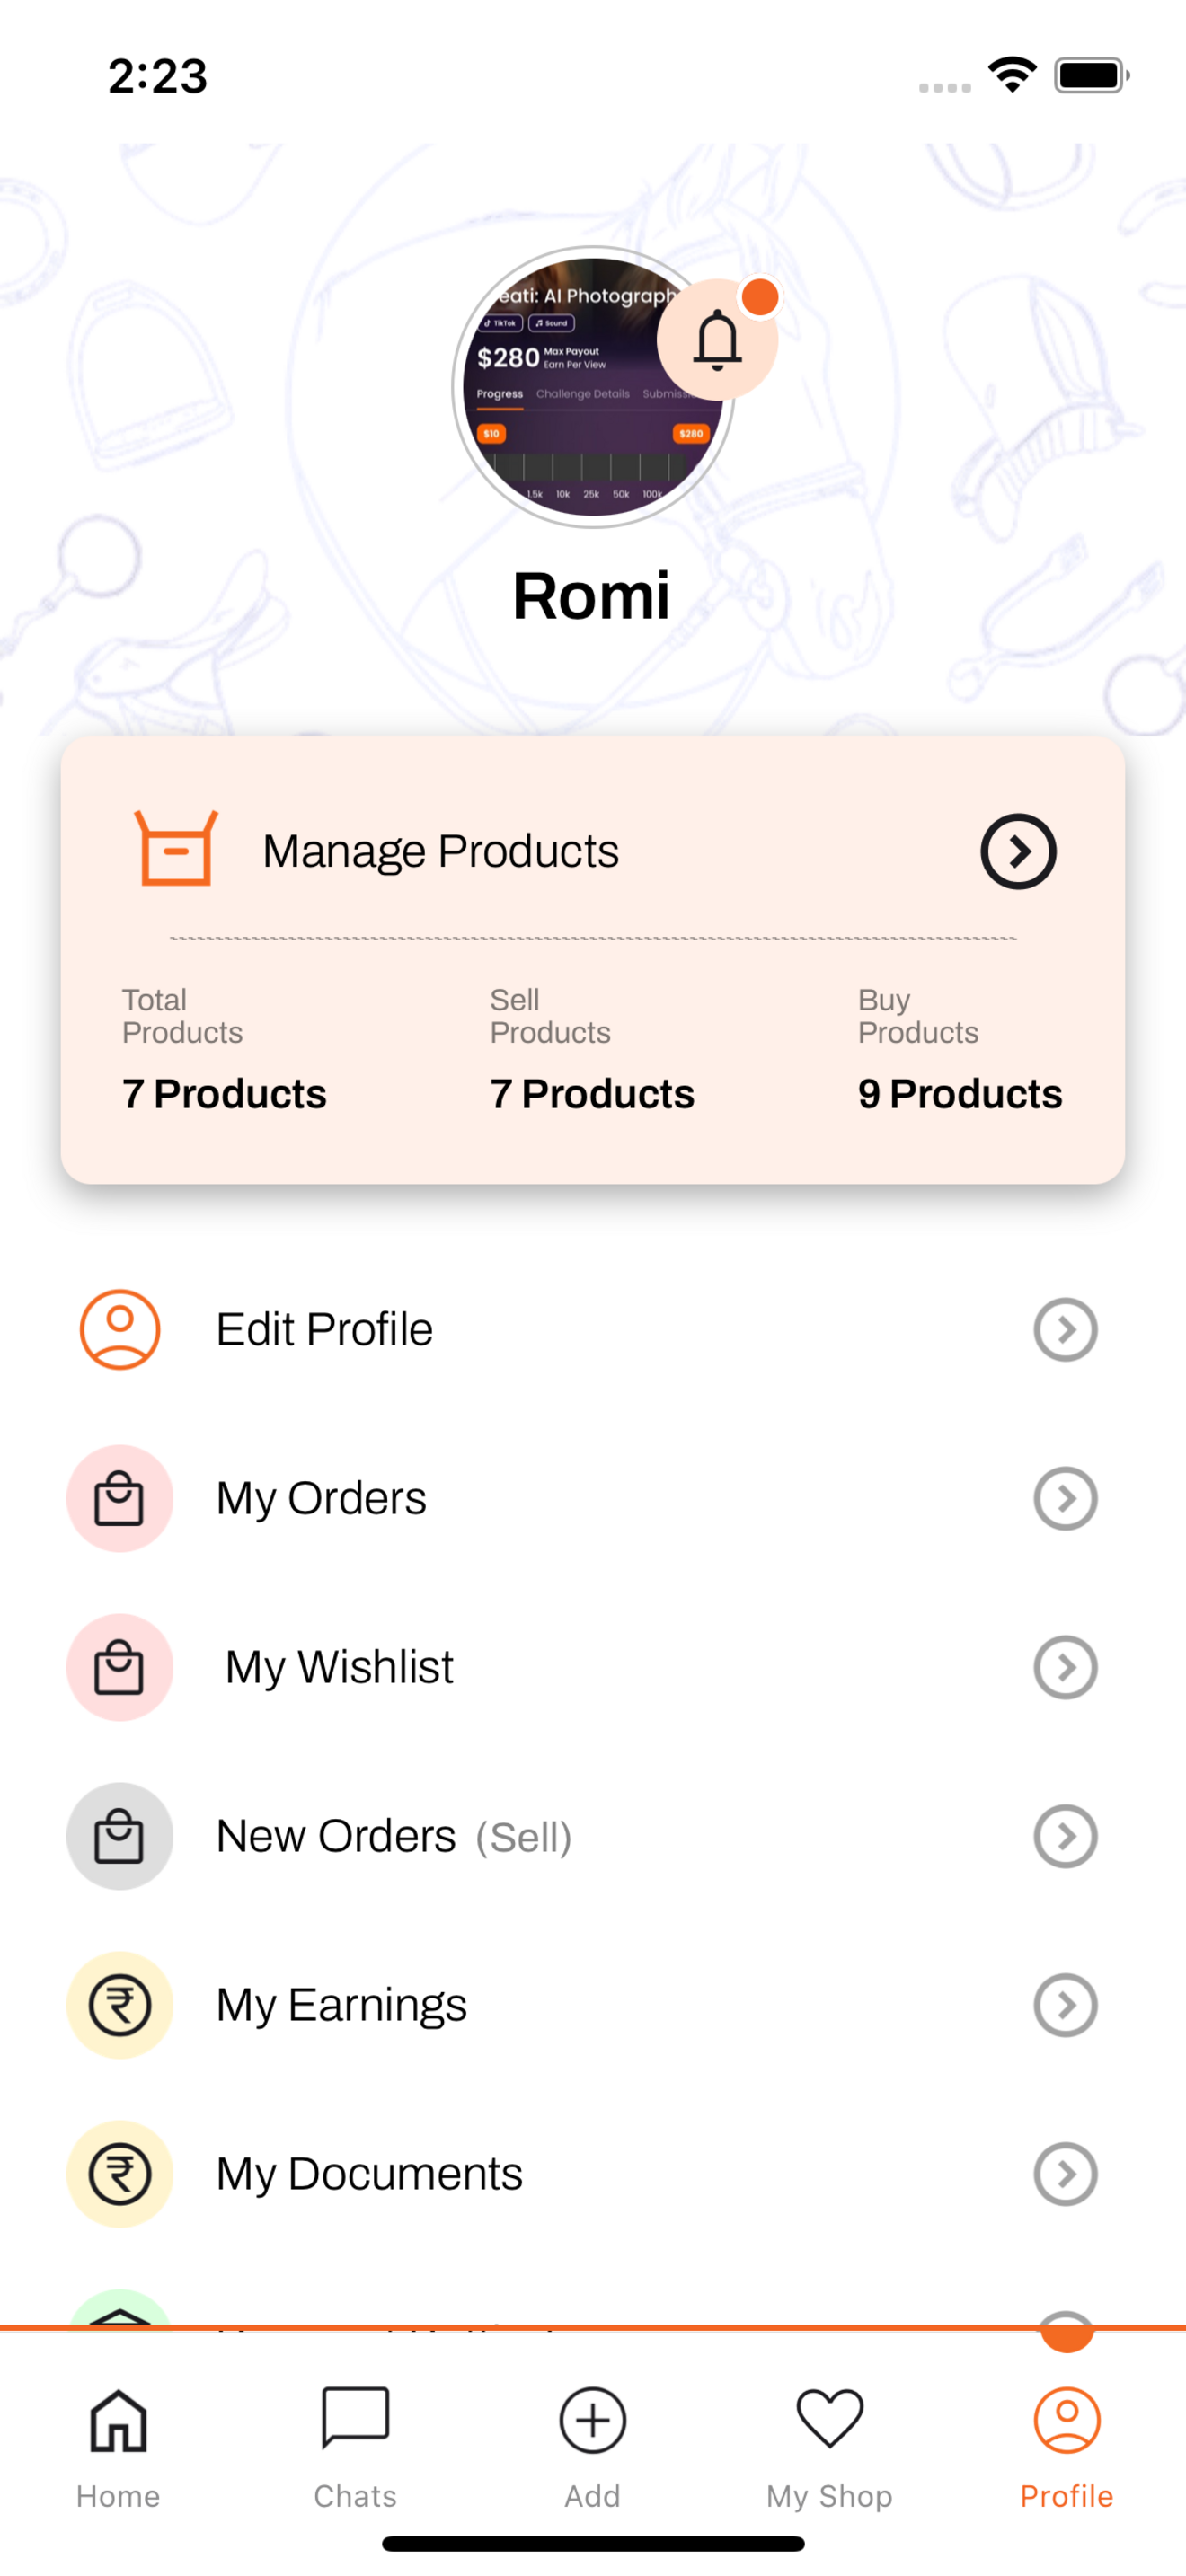
Task: Click the 2:23 clock in status bar
Action: point(158,76)
